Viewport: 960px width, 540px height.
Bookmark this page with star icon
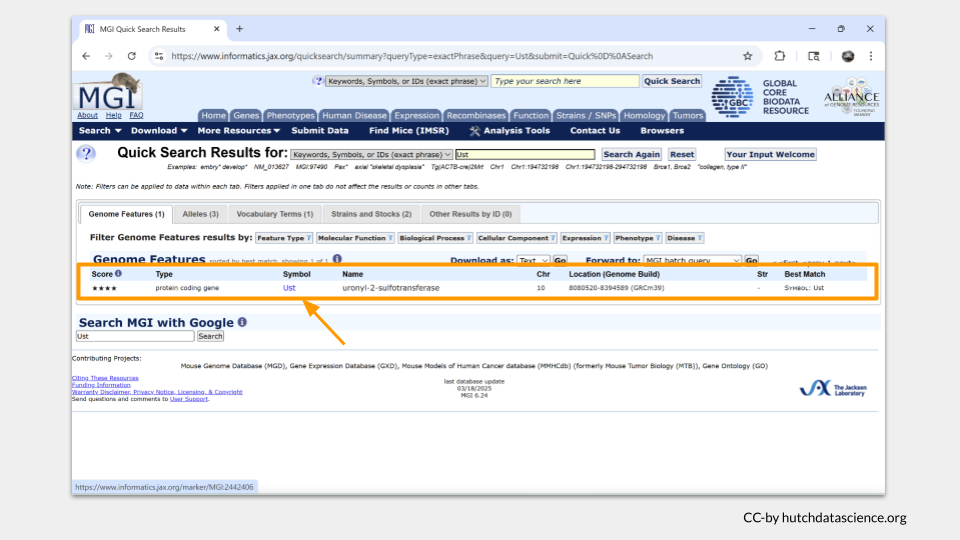pyautogui.click(x=748, y=56)
